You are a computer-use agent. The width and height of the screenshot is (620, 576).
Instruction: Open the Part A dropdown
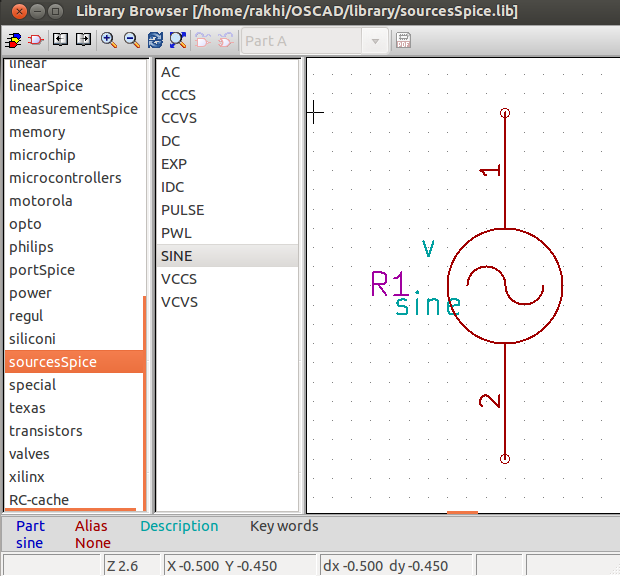click(x=375, y=41)
